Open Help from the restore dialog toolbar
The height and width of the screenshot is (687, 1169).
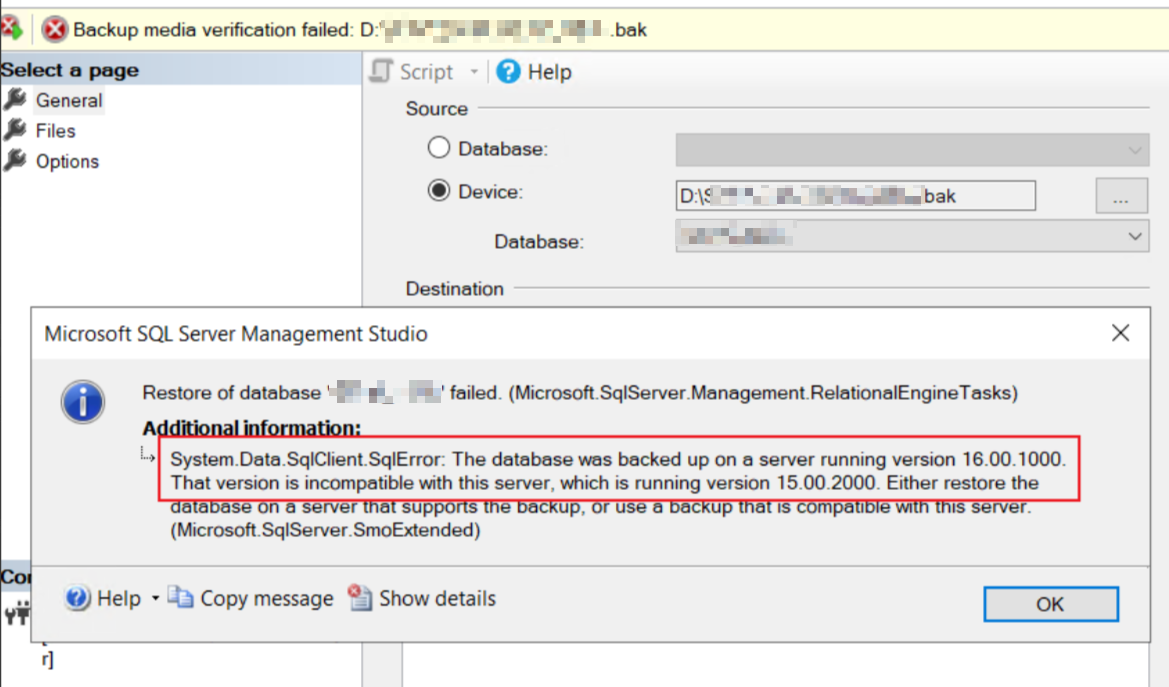coord(549,72)
